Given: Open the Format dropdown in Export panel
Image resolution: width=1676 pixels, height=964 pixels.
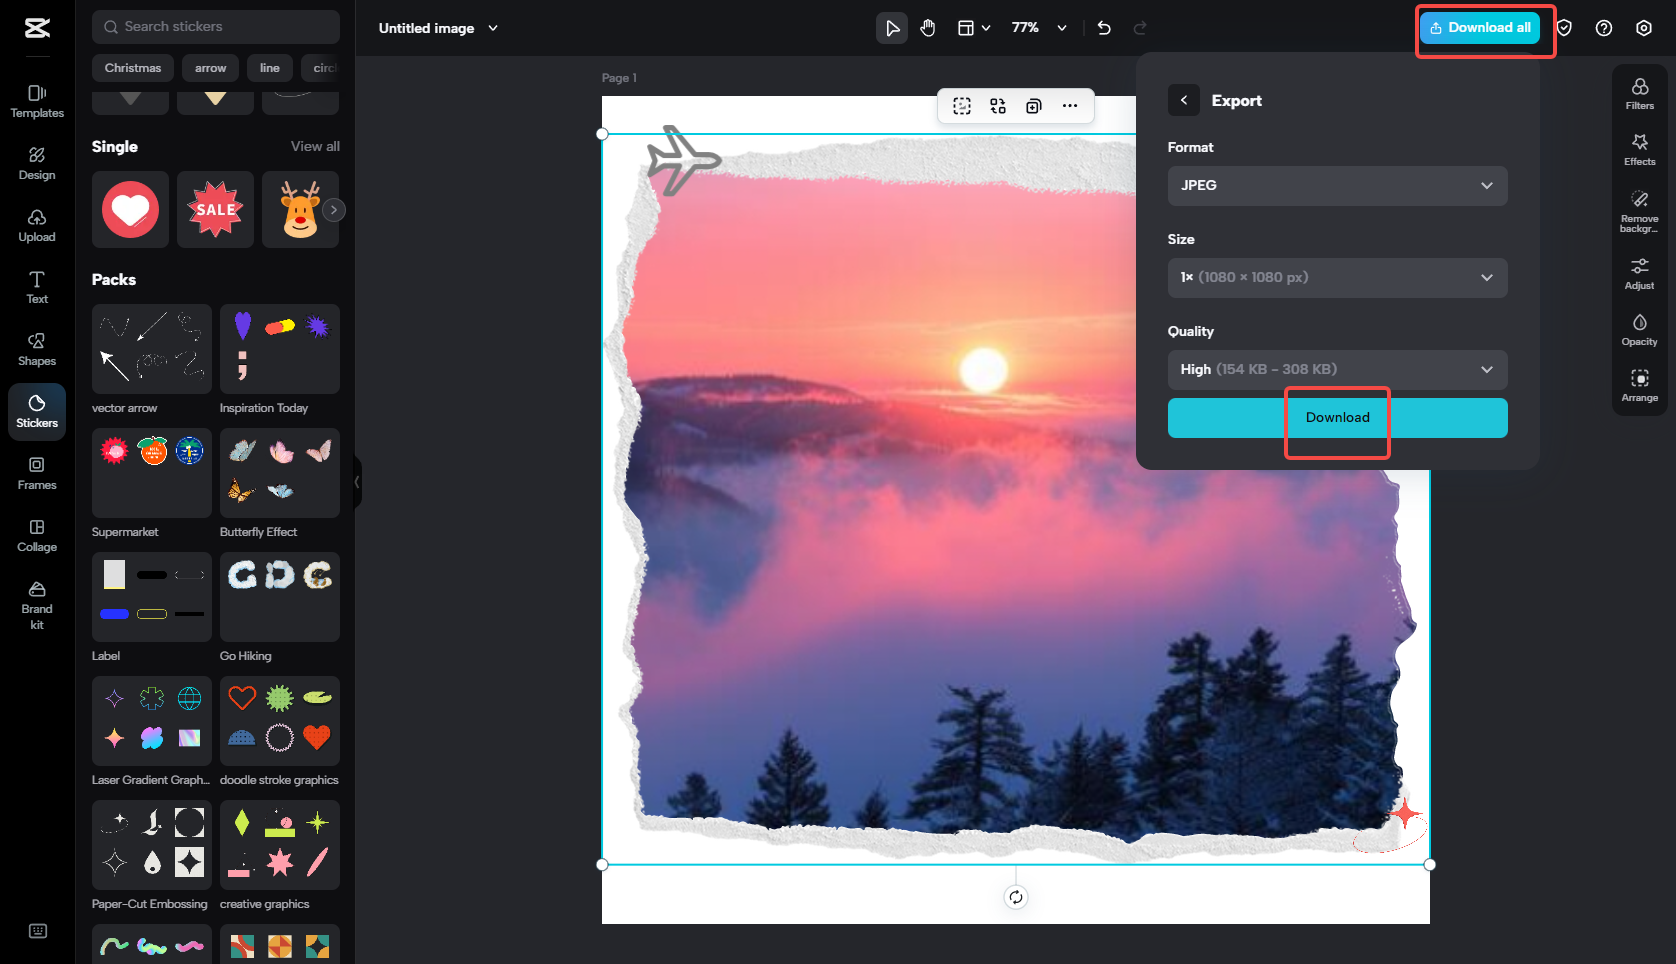Looking at the screenshot, I should pos(1337,185).
